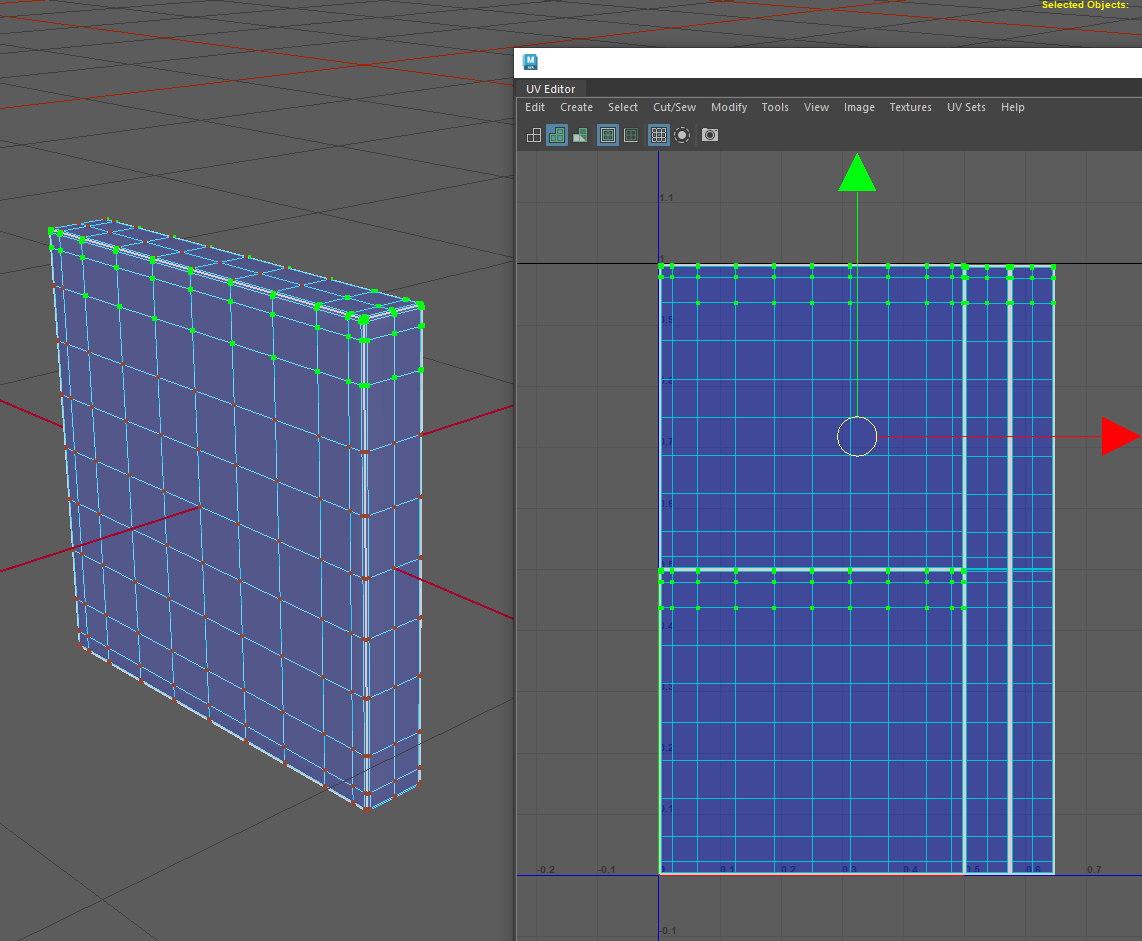The height and width of the screenshot is (941, 1142).
Task: Open the Edit menu
Action: pos(535,107)
